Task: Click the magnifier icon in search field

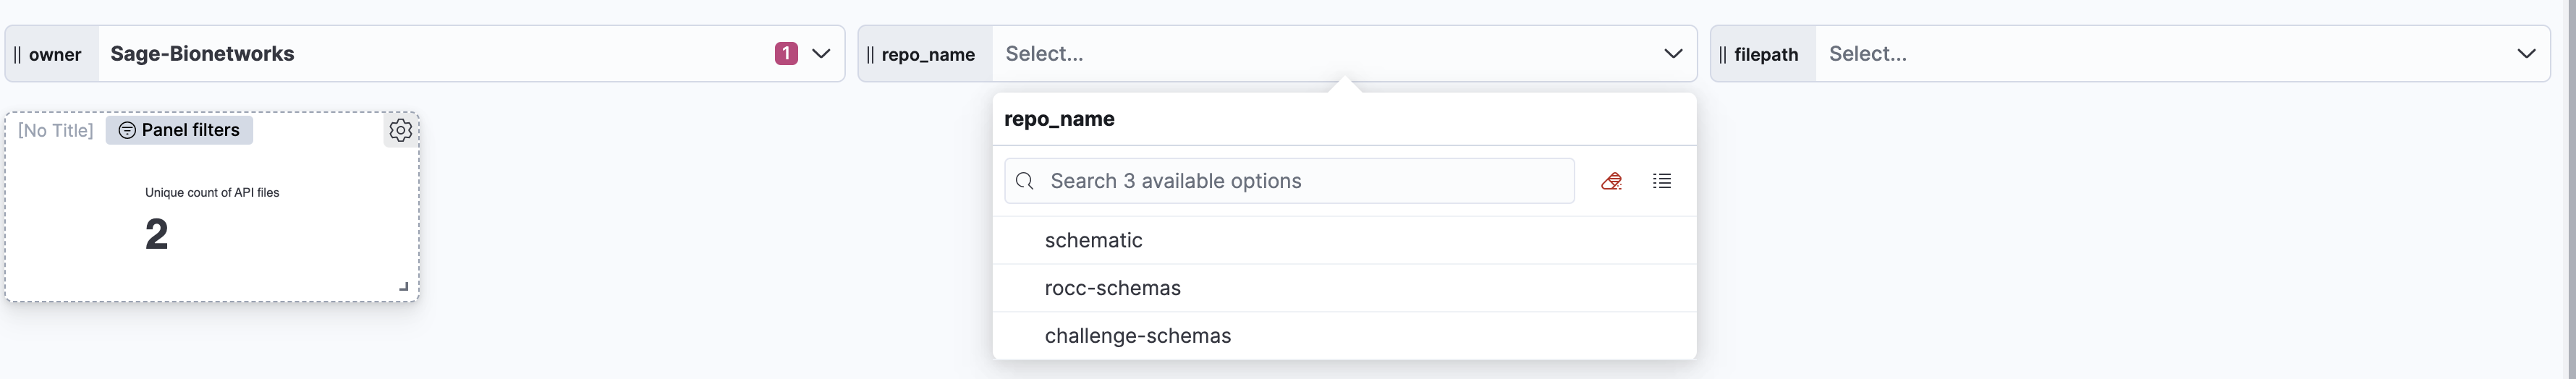Action: 1024,181
